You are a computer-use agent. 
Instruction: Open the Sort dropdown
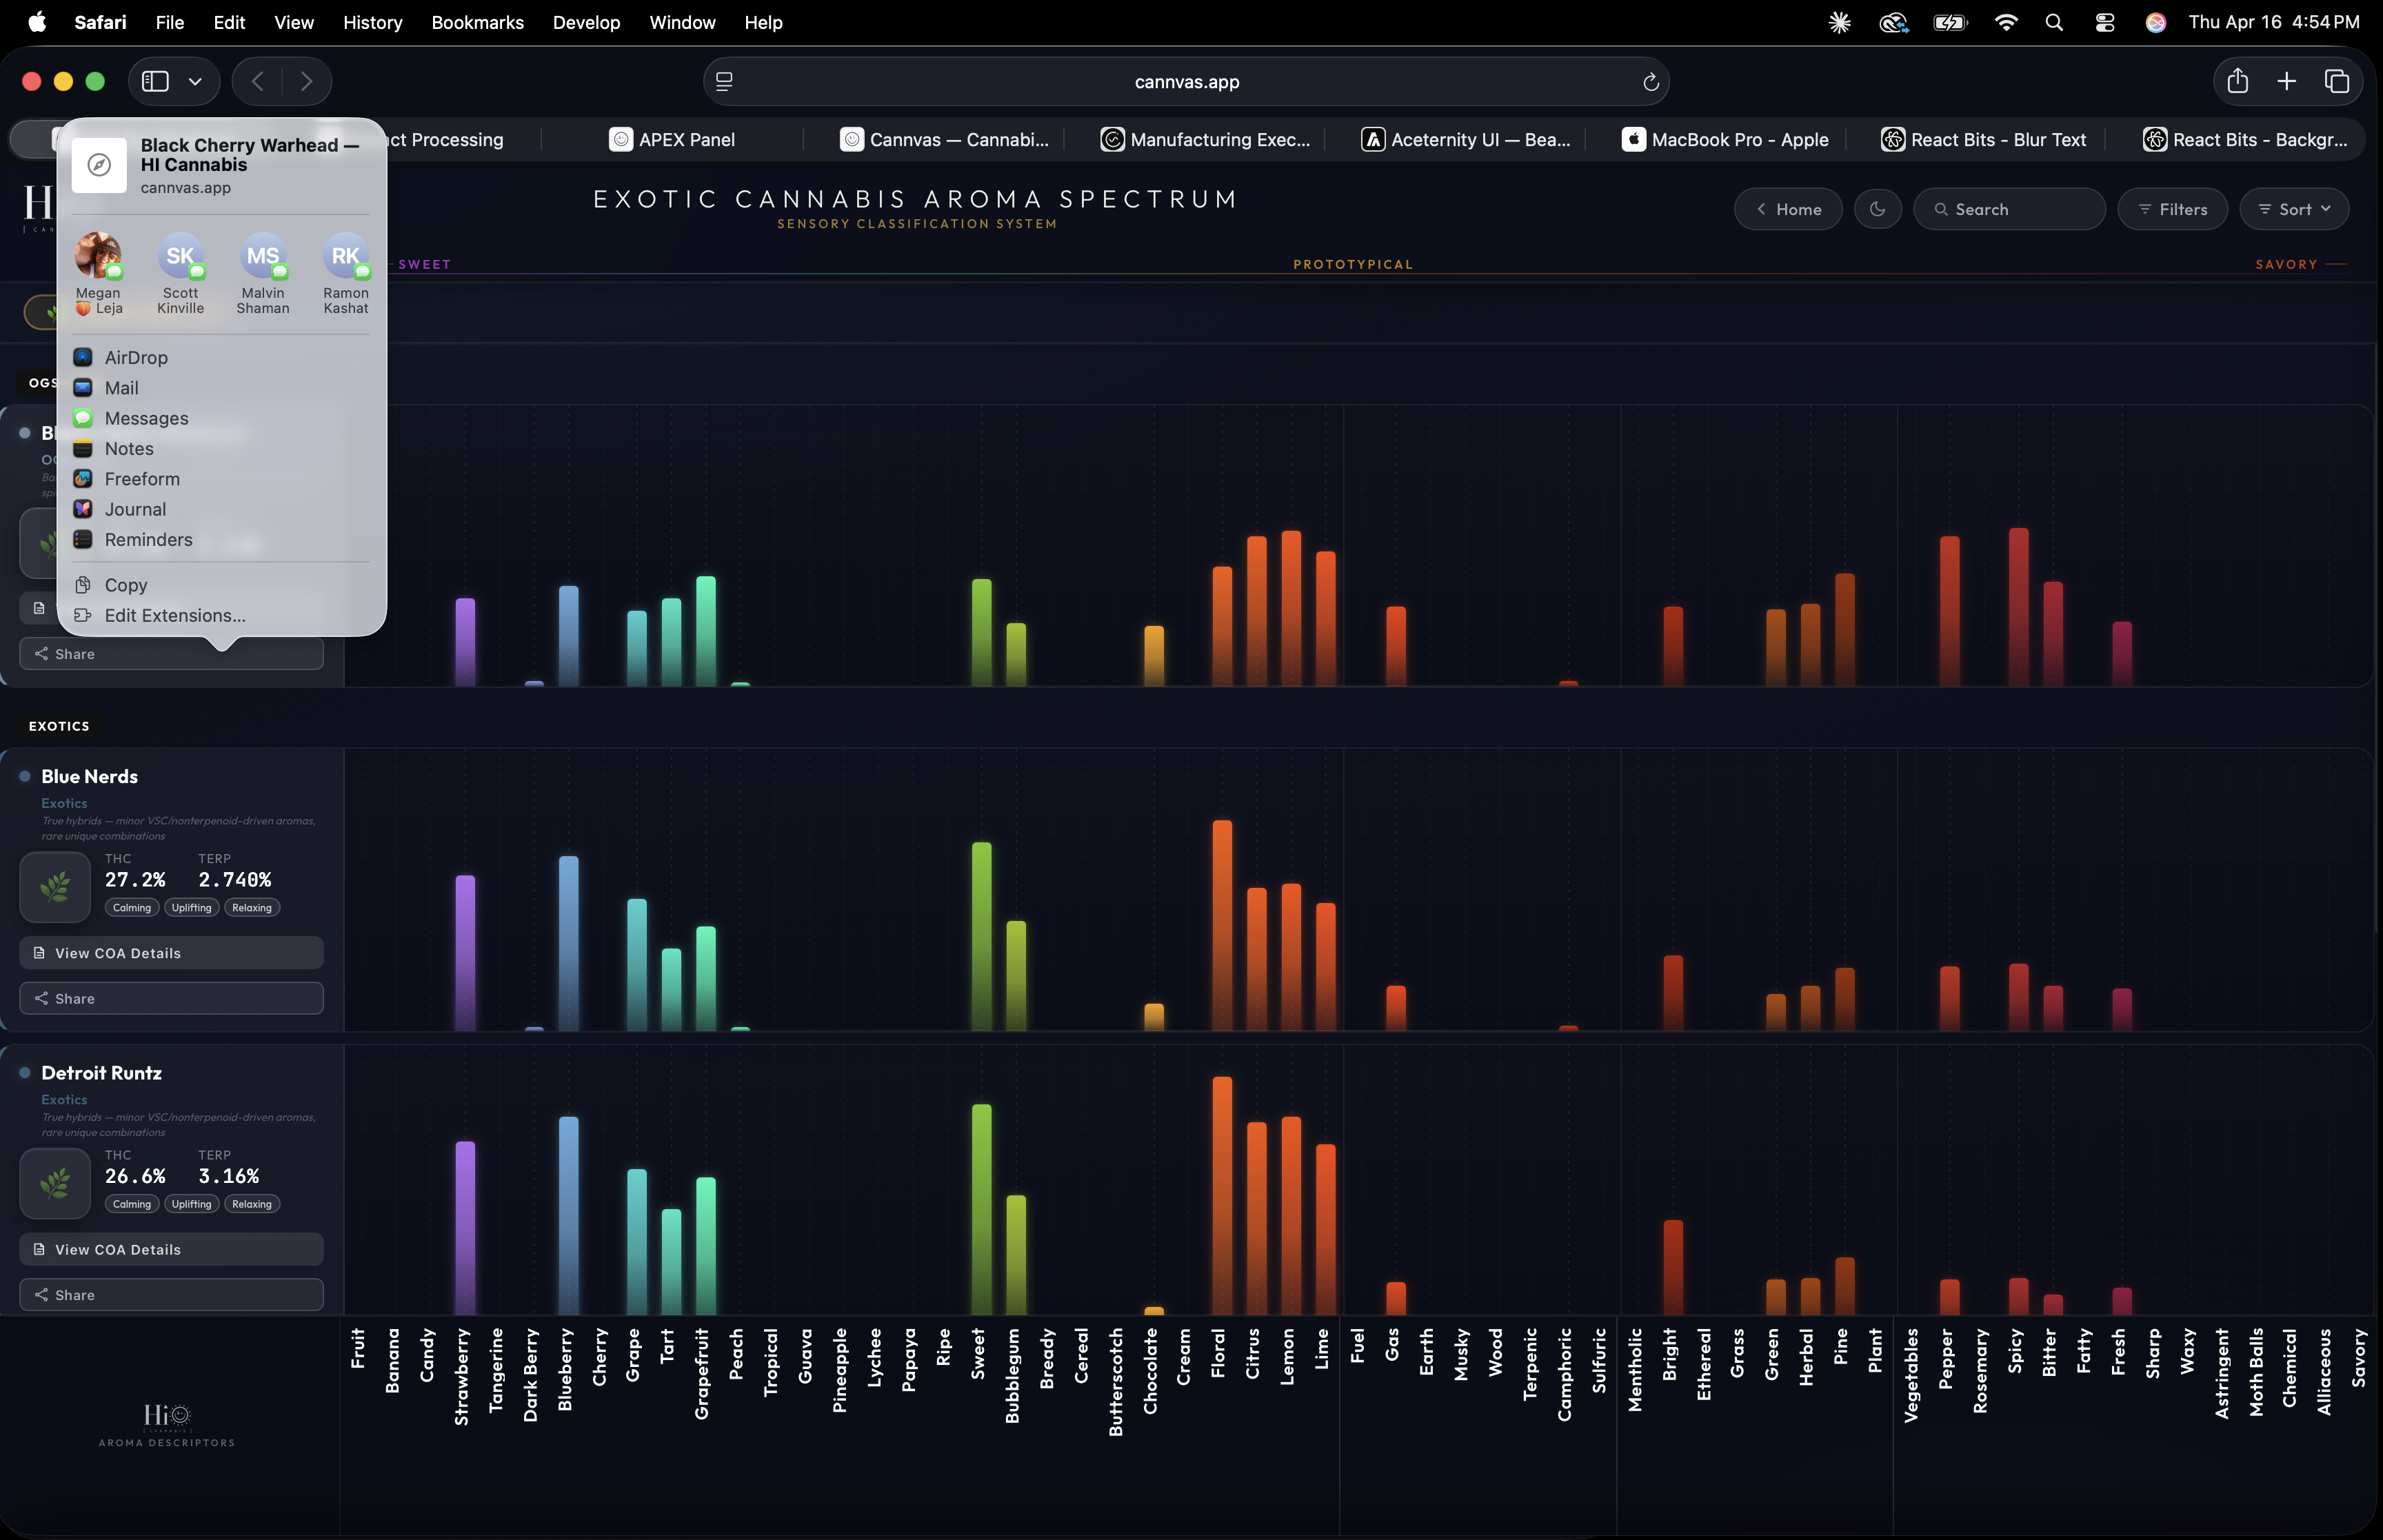(2294, 209)
